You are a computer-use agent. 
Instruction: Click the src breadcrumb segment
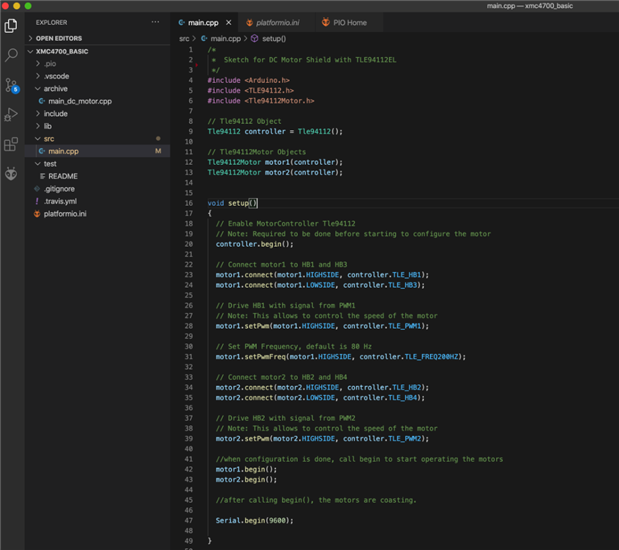click(184, 38)
